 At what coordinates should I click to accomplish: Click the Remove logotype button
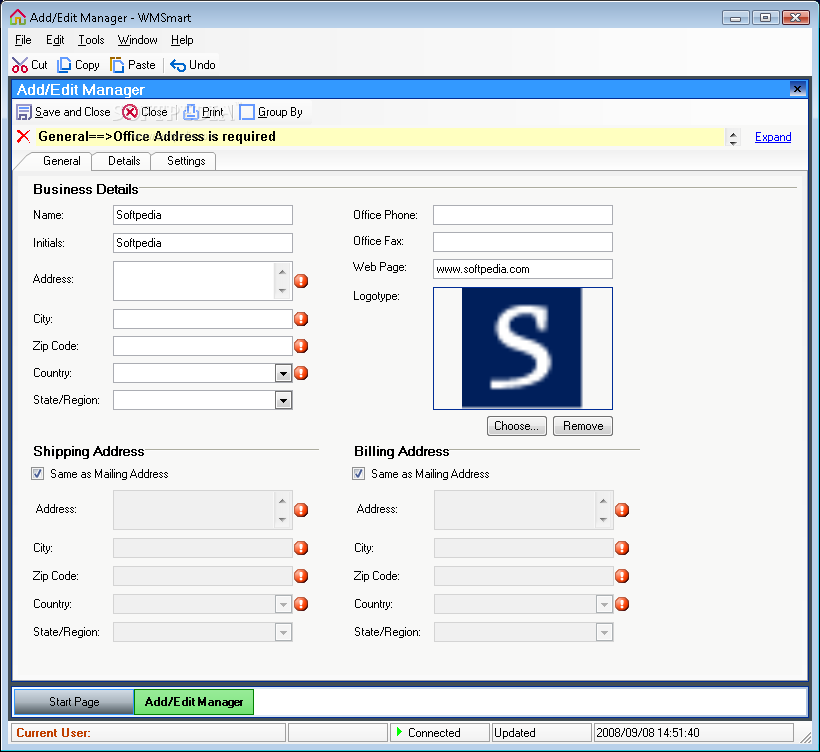583,426
